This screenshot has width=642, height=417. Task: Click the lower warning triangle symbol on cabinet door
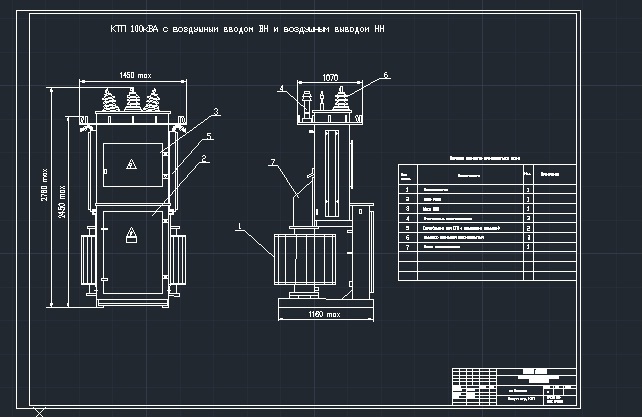(131, 235)
